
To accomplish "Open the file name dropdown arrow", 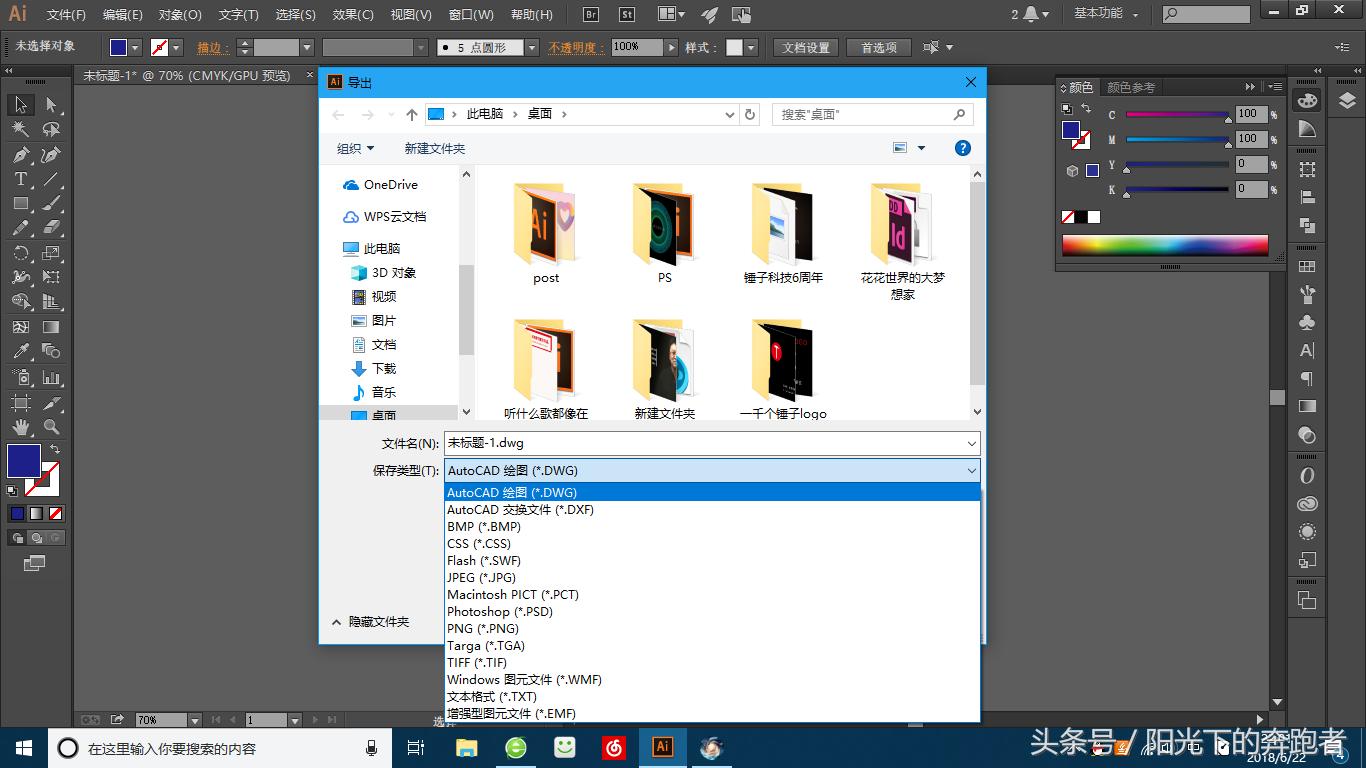I will click(x=971, y=443).
